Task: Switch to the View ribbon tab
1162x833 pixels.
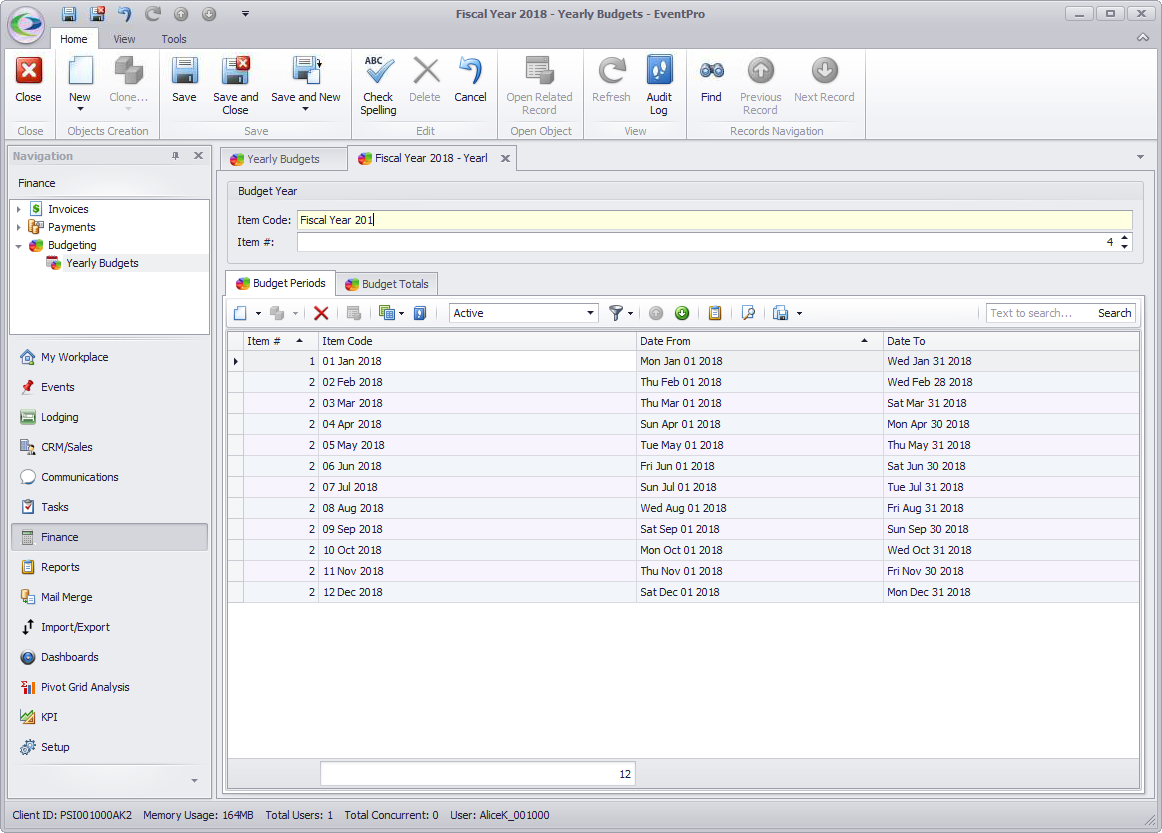Action: pos(124,39)
